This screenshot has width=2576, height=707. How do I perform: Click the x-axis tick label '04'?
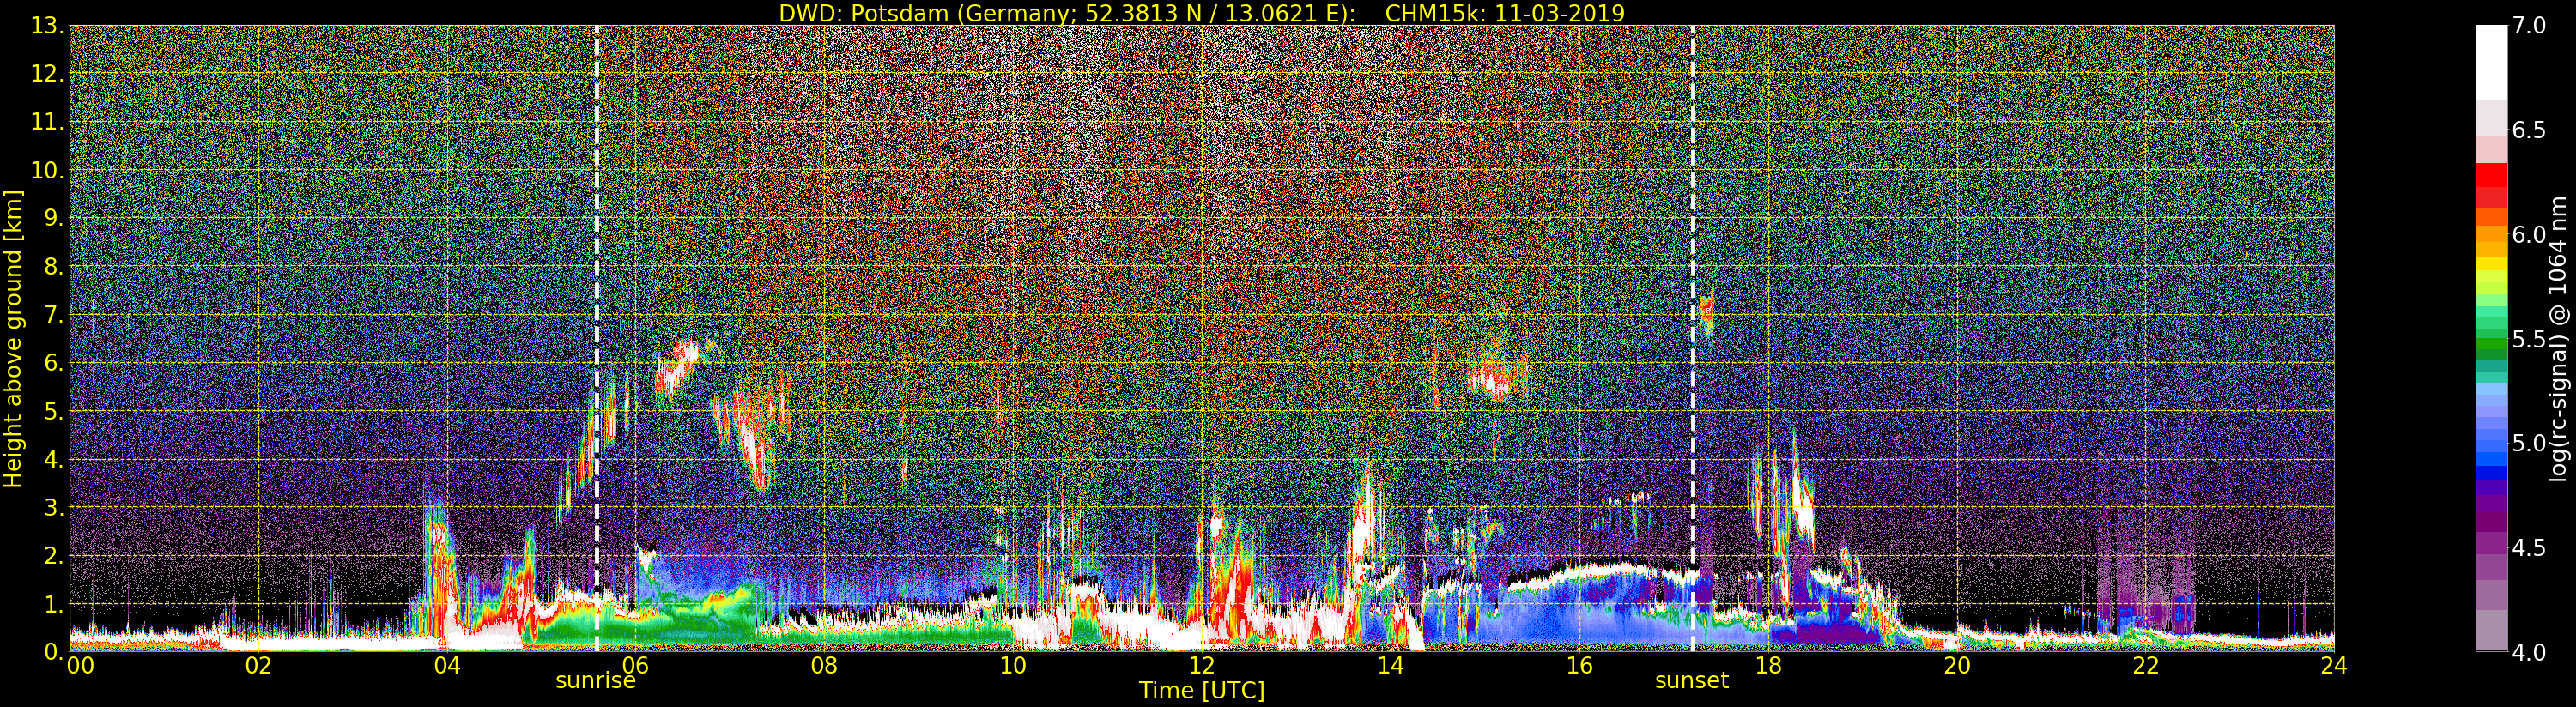447,665
